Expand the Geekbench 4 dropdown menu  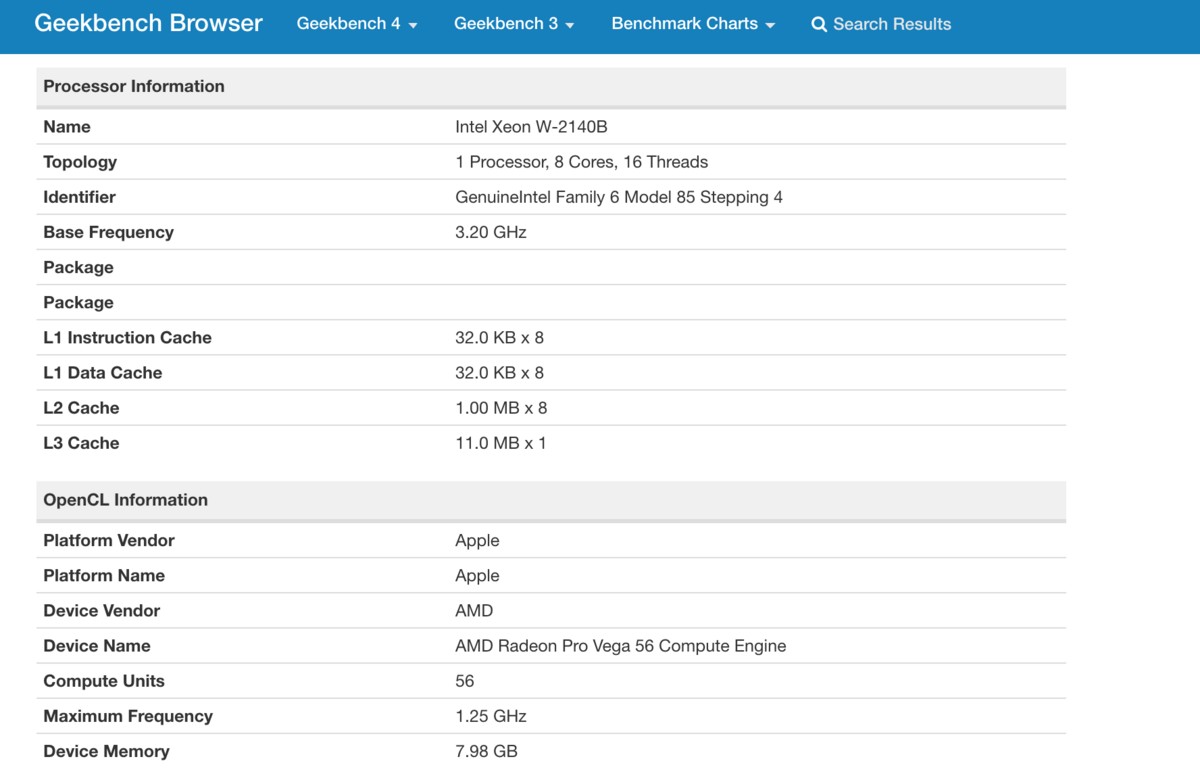[357, 24]
